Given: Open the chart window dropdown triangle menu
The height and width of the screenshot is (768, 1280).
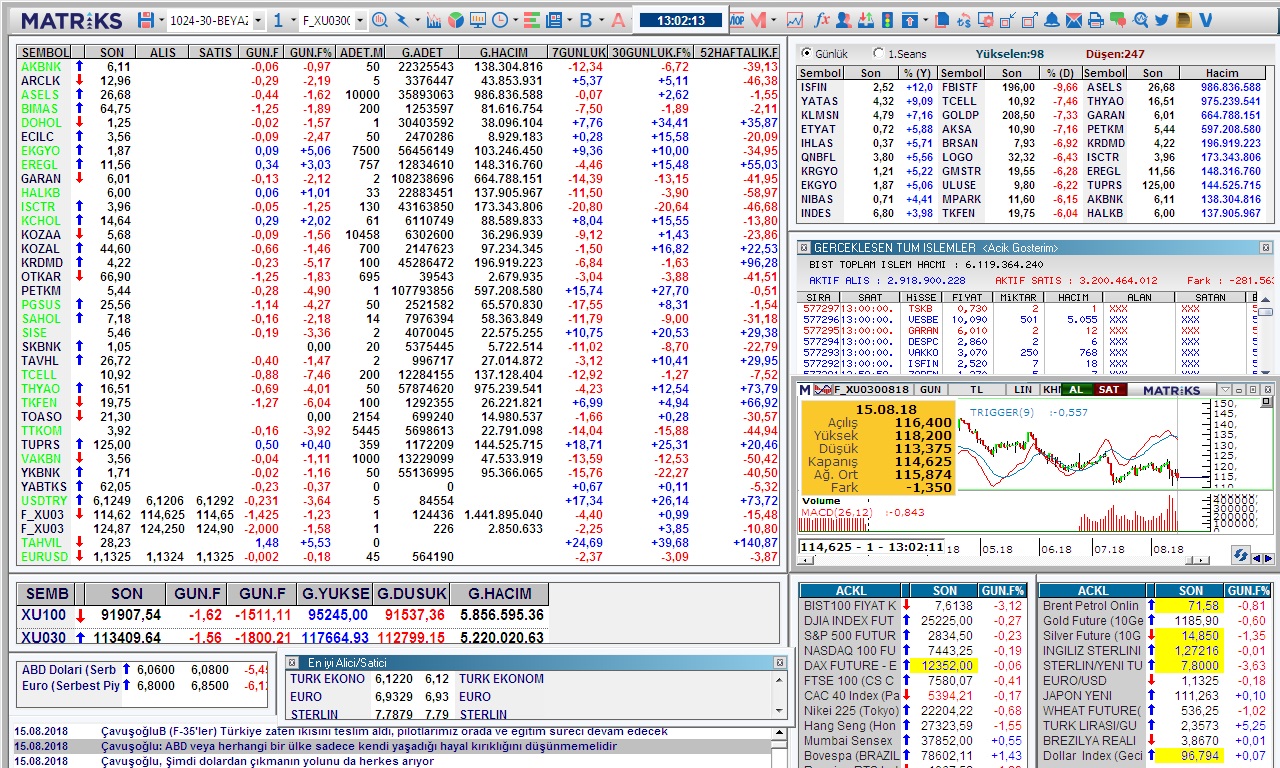Looking at the screenshot, I should coord(1224,389).
